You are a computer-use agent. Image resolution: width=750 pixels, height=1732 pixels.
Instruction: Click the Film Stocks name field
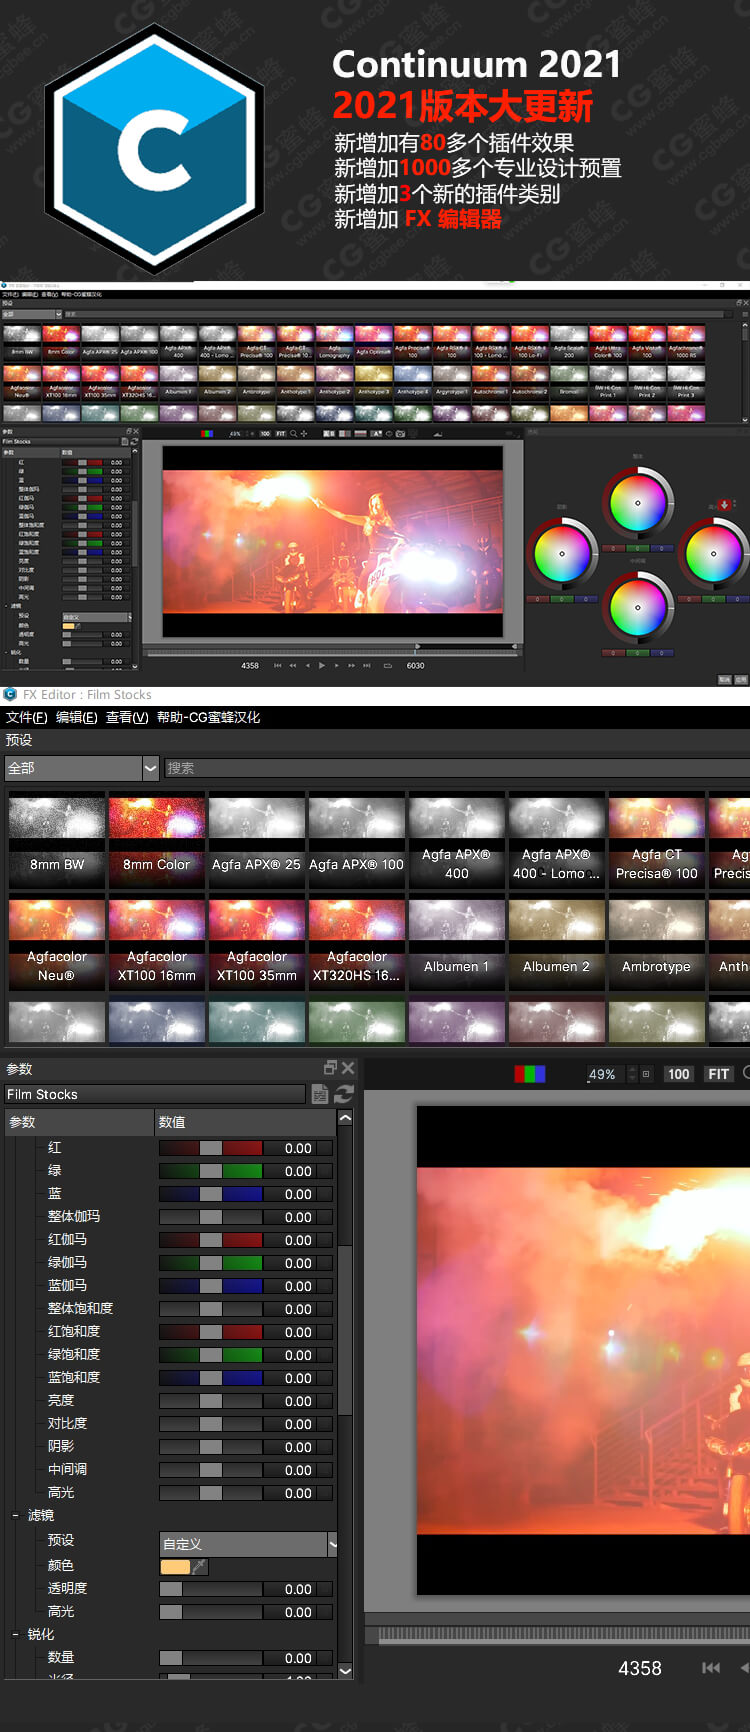coord(154,1094)
